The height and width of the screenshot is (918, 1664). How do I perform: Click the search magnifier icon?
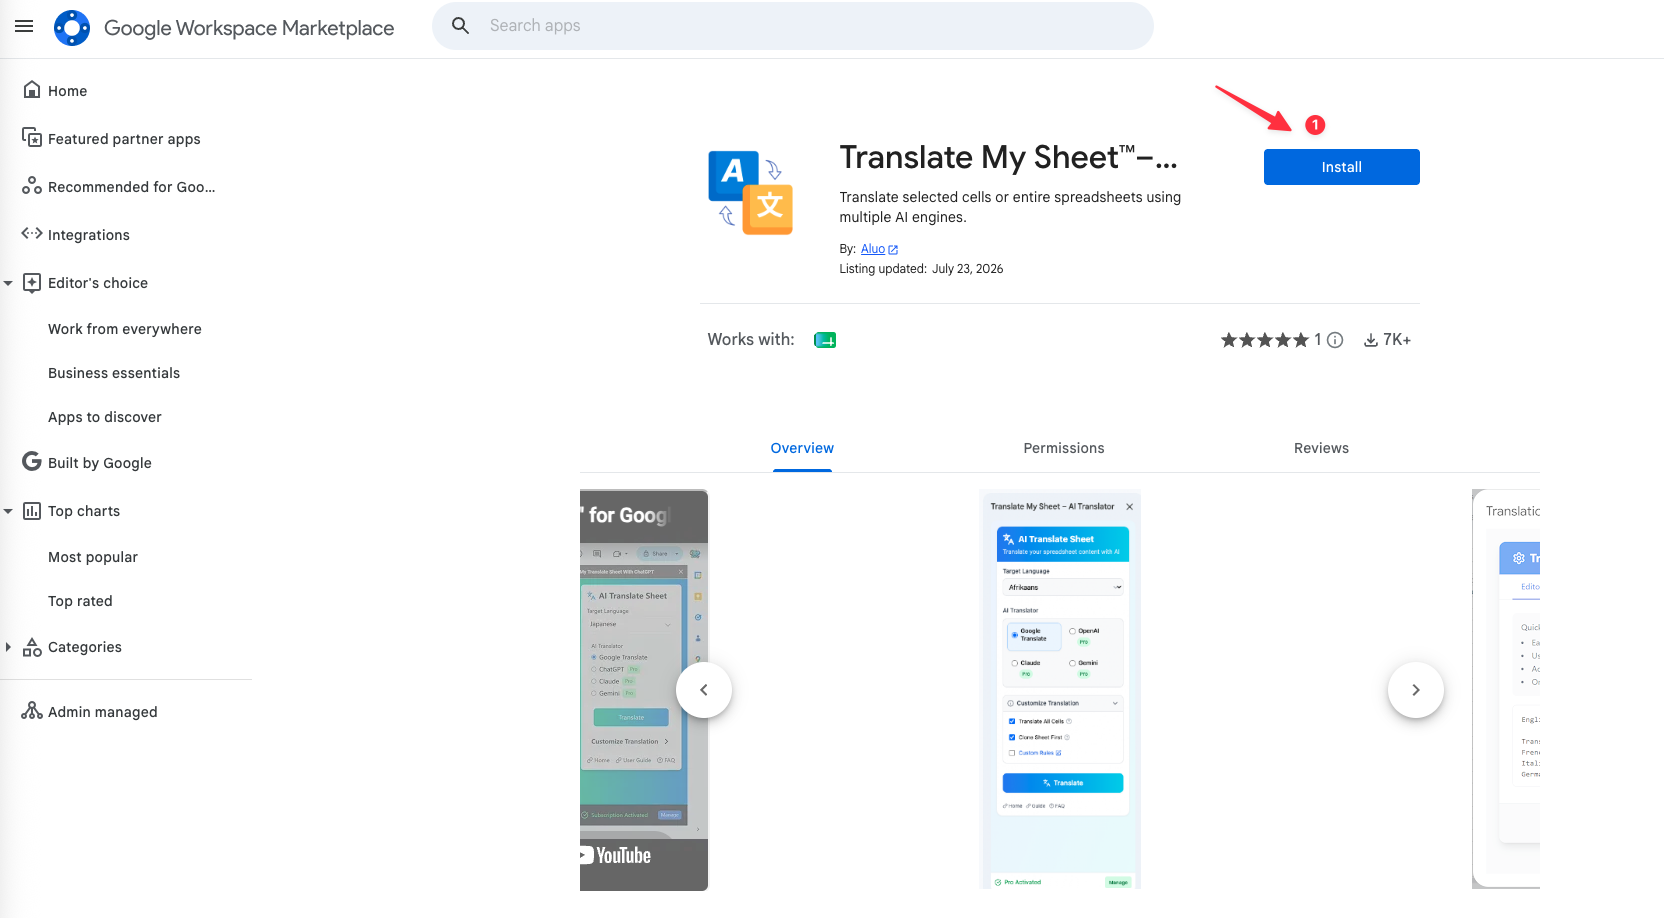pos(461,26)
